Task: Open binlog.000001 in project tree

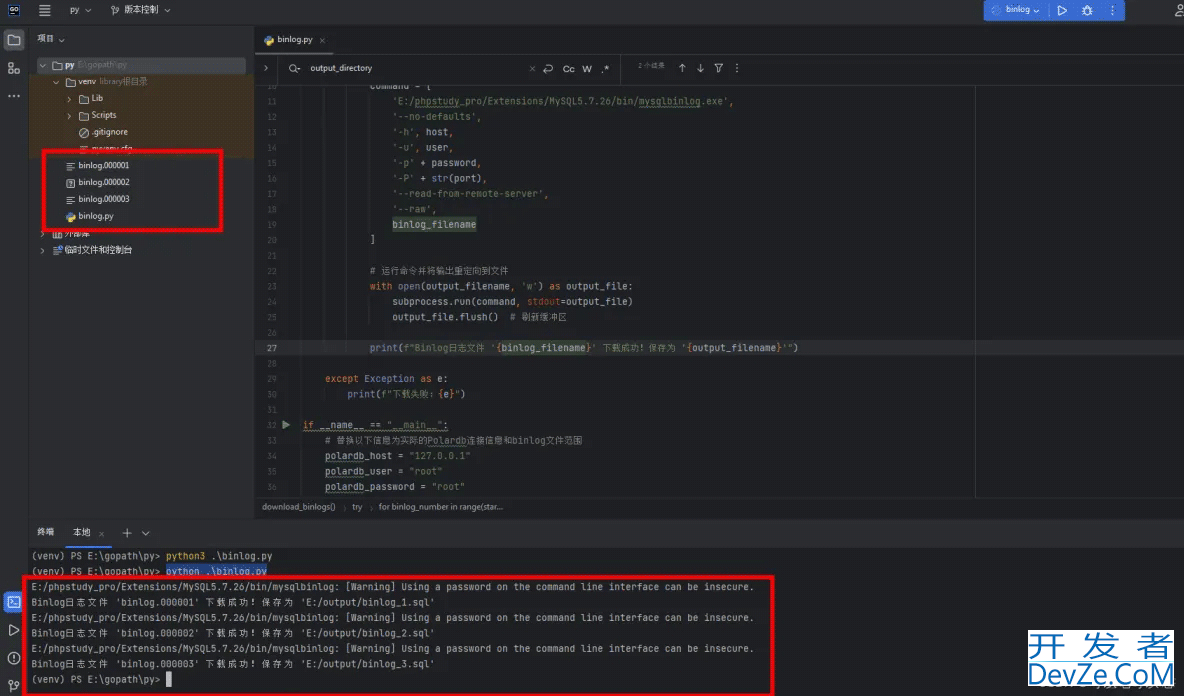Action: 103,165
